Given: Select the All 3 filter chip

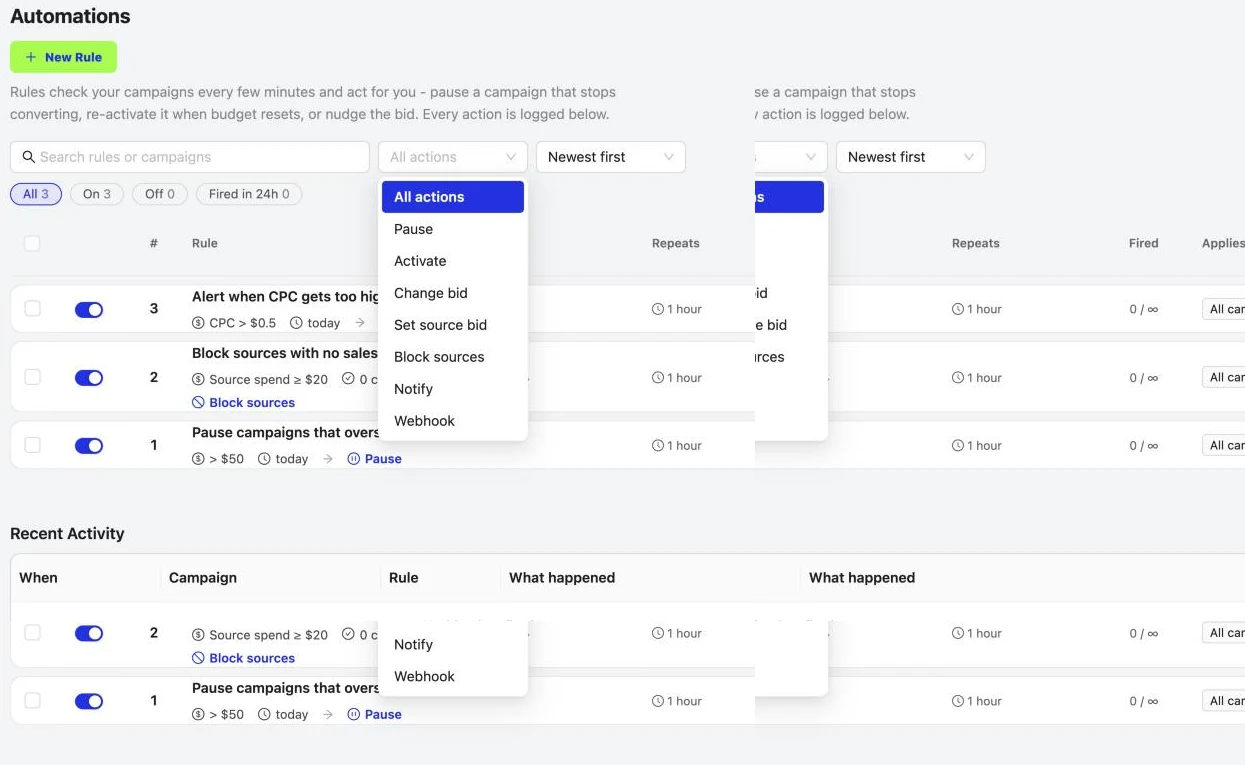Looking at the screenshot, I should pos(36,194).
